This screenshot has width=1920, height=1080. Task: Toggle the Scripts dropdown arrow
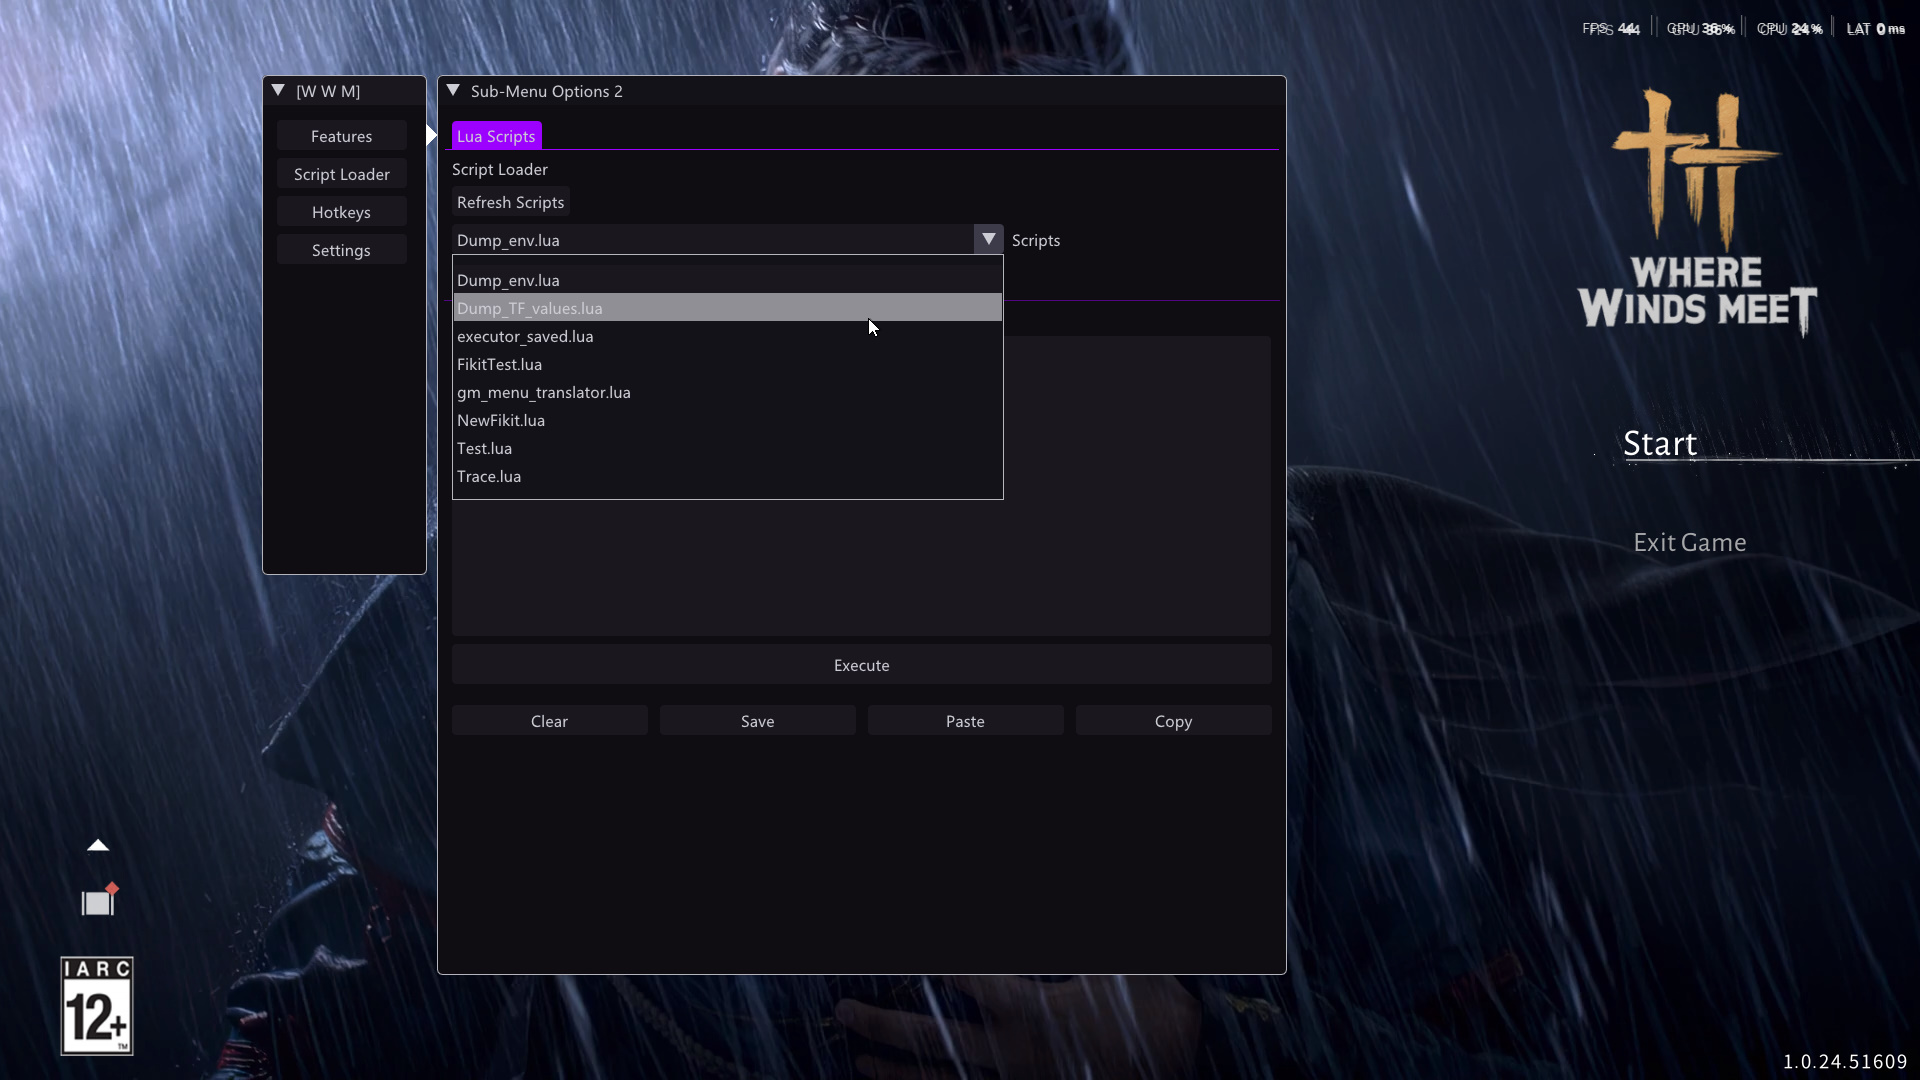coord(988,240)
